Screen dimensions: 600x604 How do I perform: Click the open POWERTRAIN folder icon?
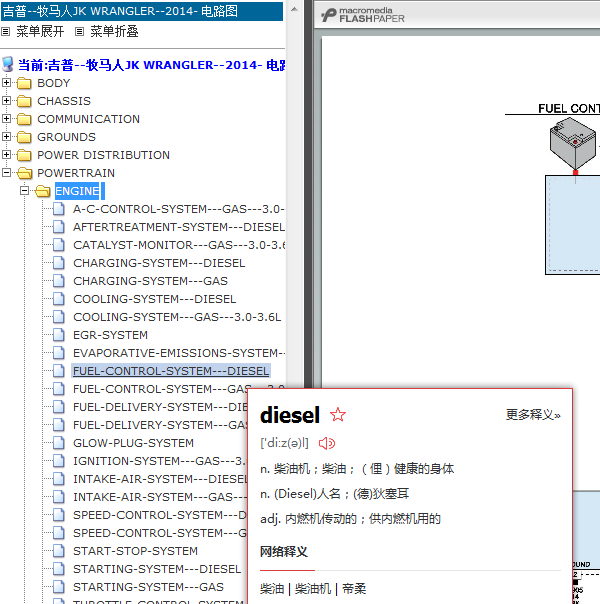coord(24,173)
